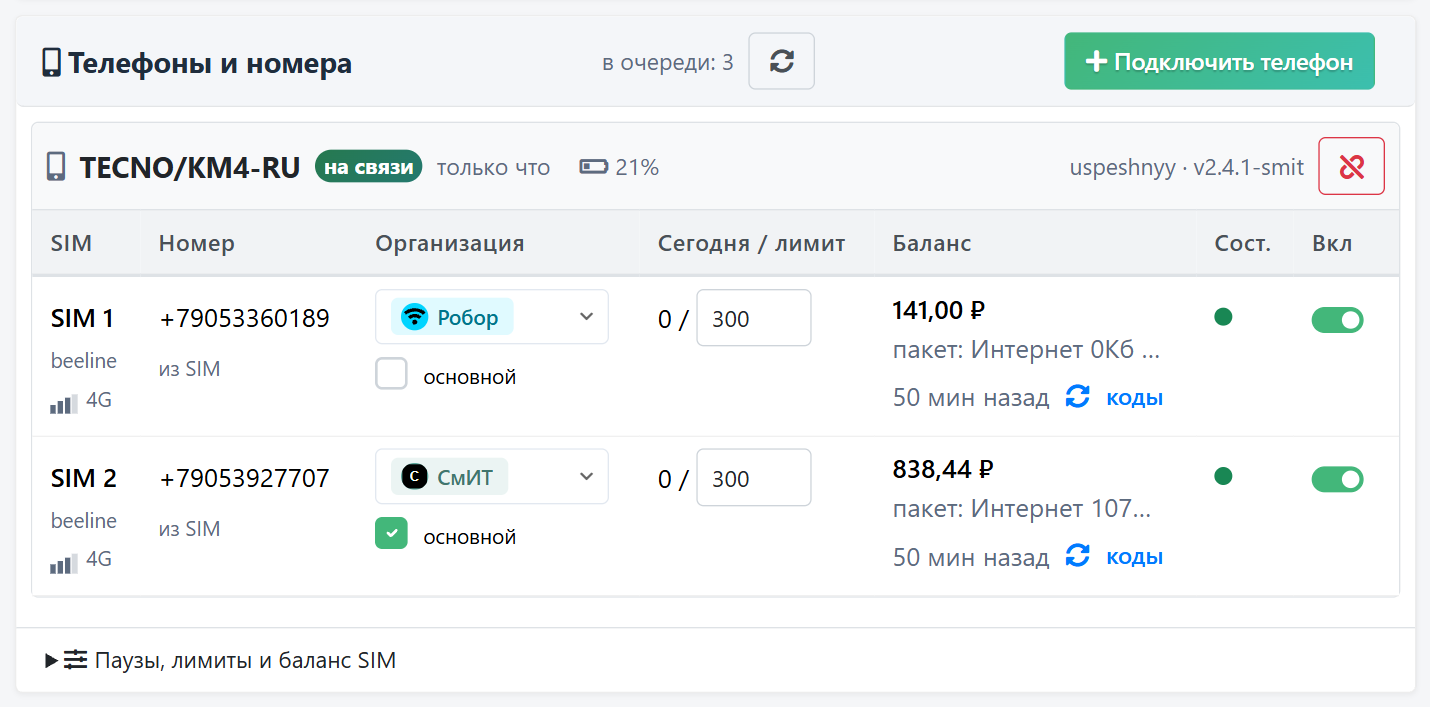
Task: Click the в очереди: 3 label
Action: (668, 62)
